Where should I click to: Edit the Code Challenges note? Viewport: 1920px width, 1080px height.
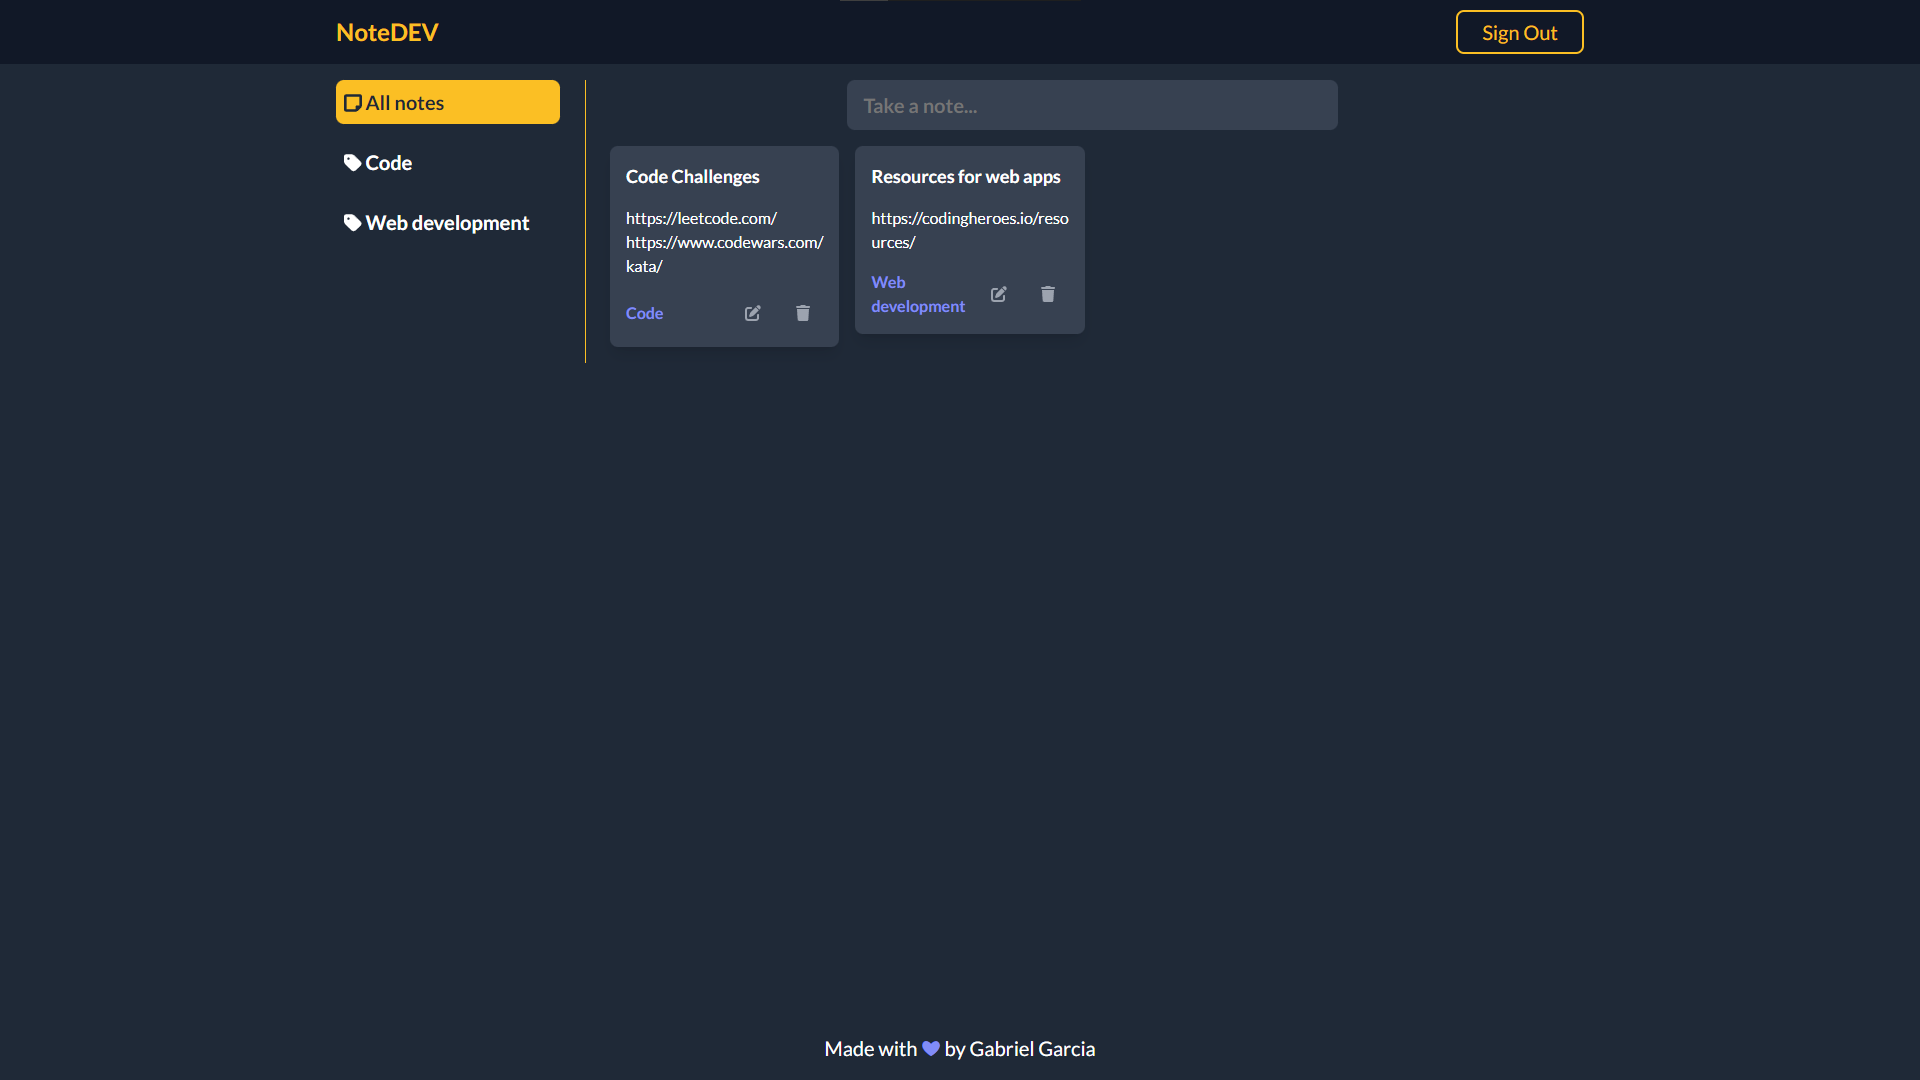coord(752,313)
